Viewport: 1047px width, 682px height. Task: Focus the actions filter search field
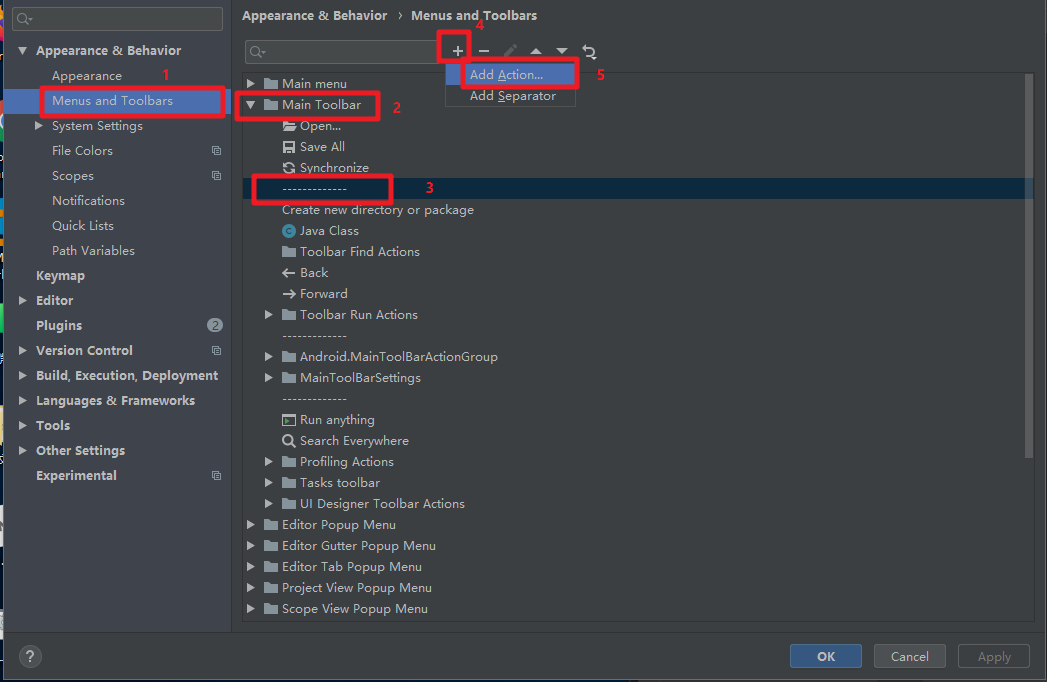342,51
